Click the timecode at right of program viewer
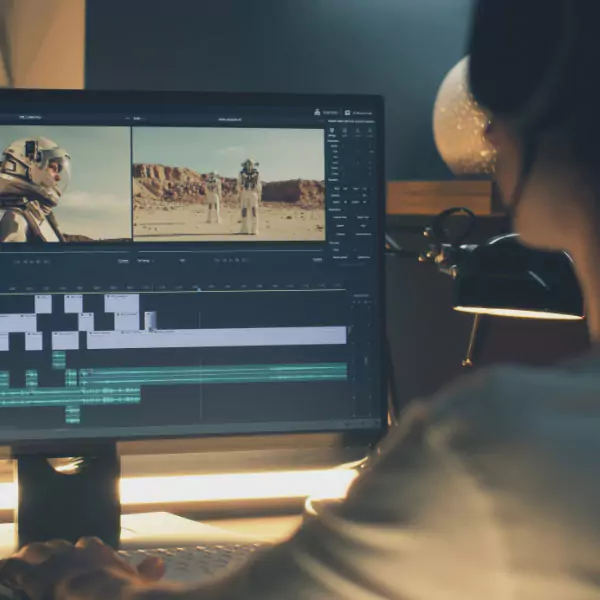This screenshot has width=600, height=600. (317, 260)
